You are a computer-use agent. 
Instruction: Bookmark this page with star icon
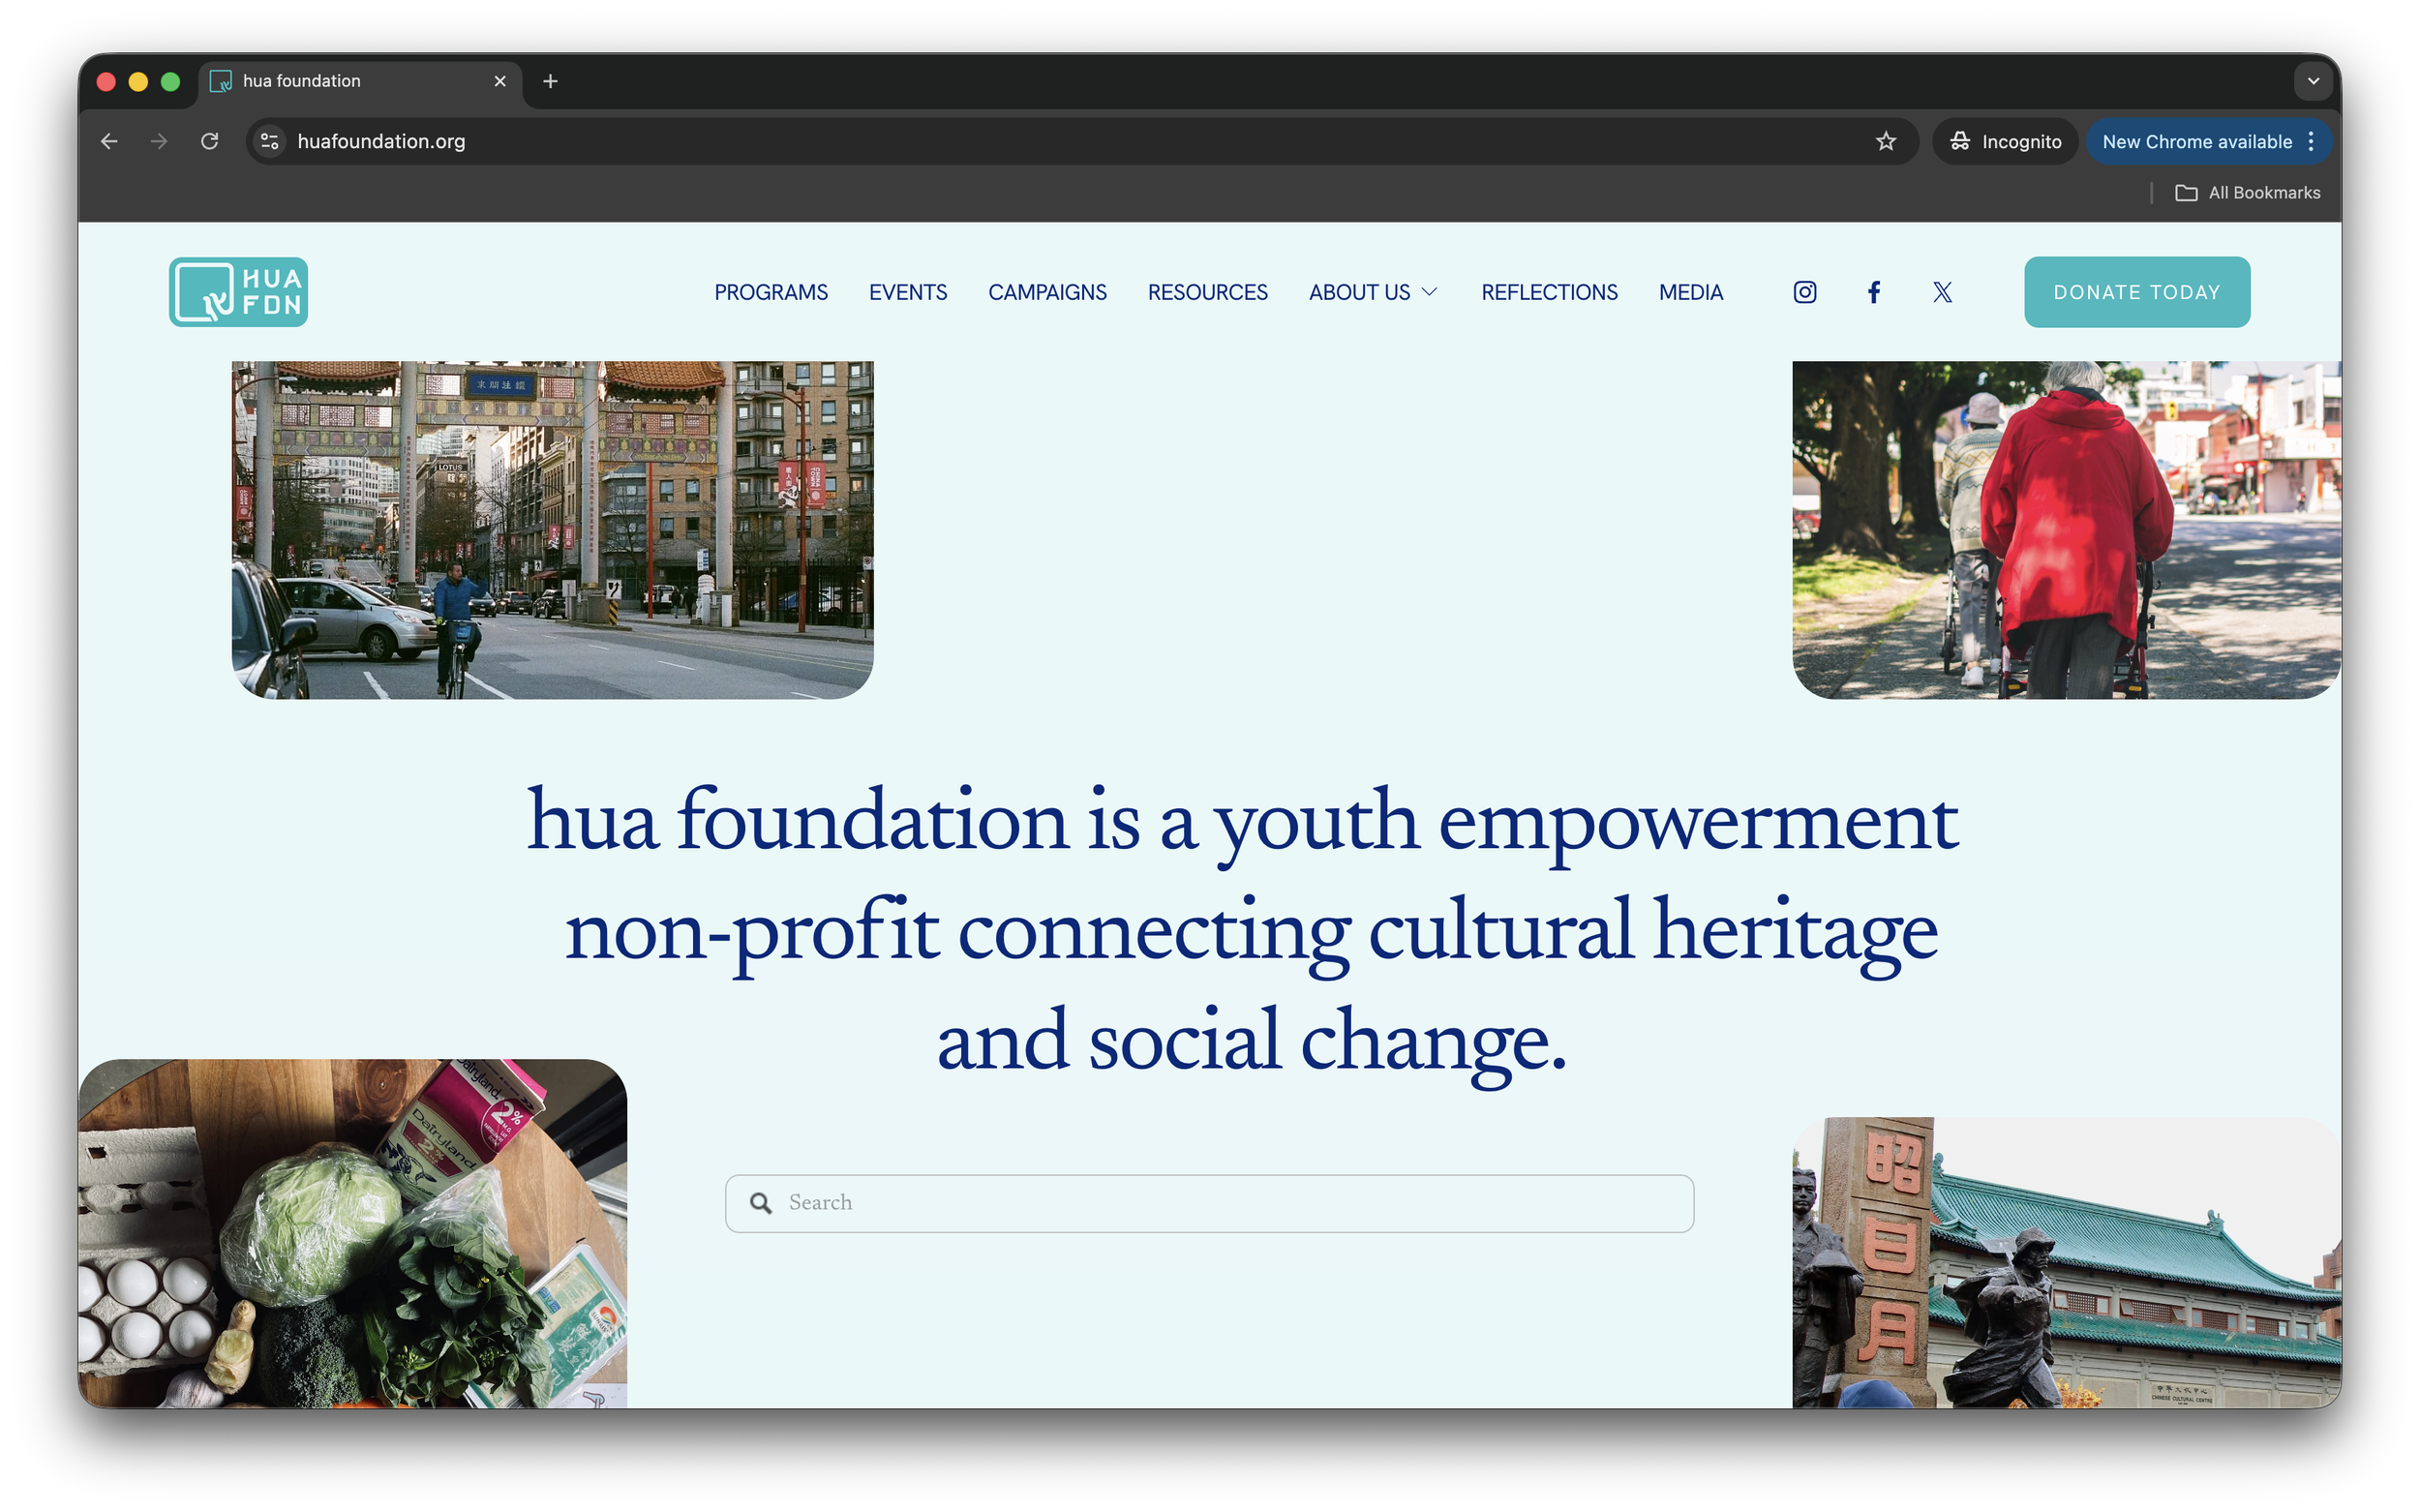[1885, 141]
